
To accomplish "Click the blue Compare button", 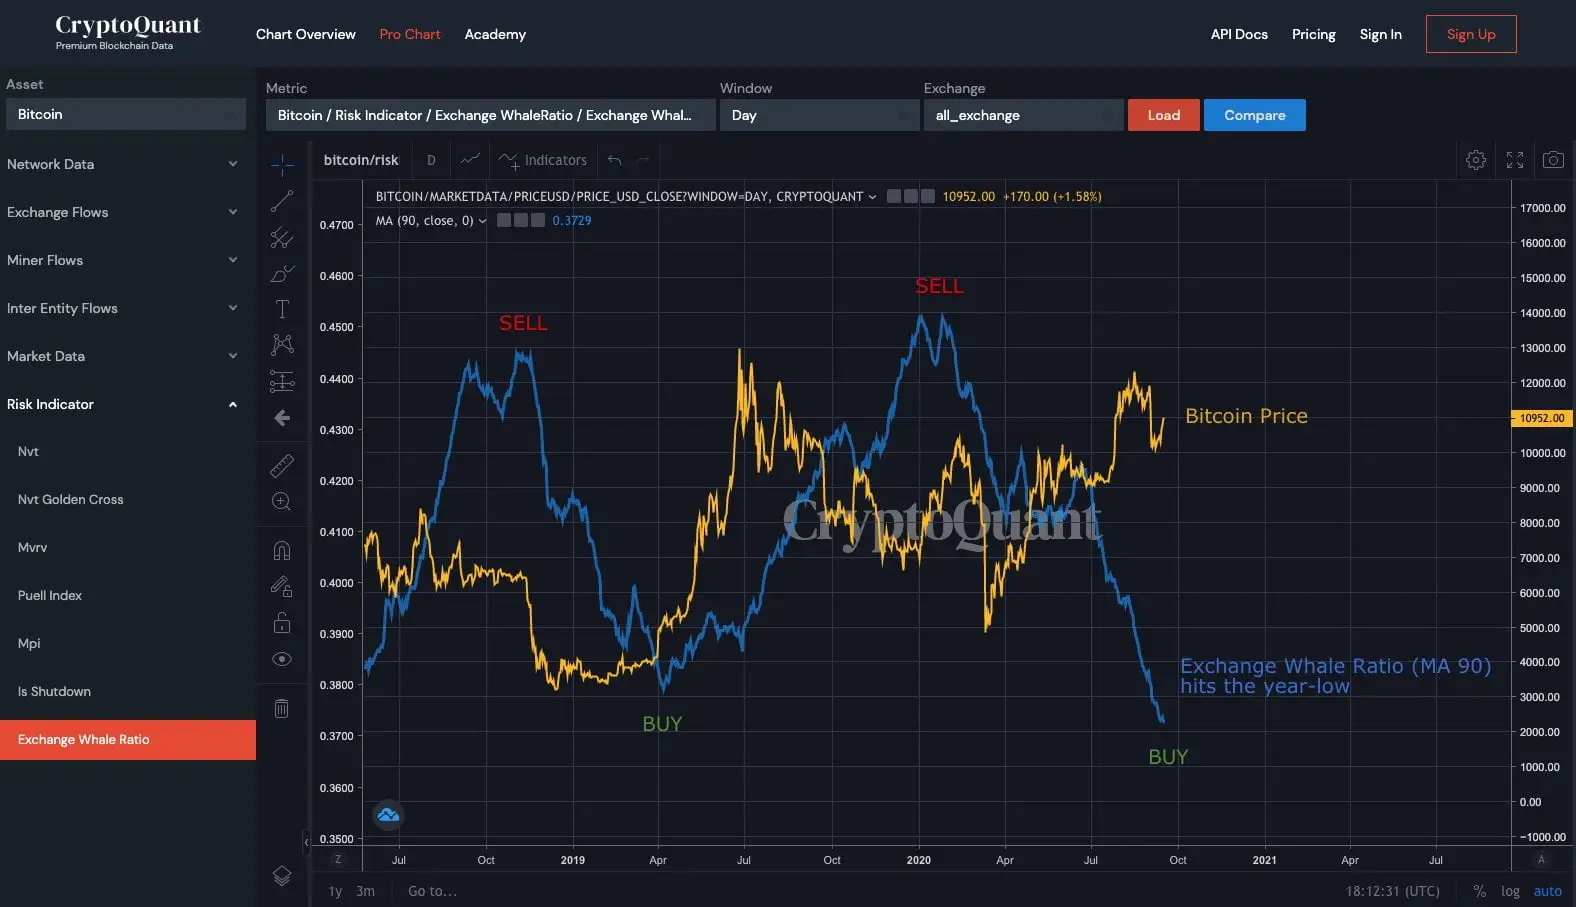I will 1254,115.
